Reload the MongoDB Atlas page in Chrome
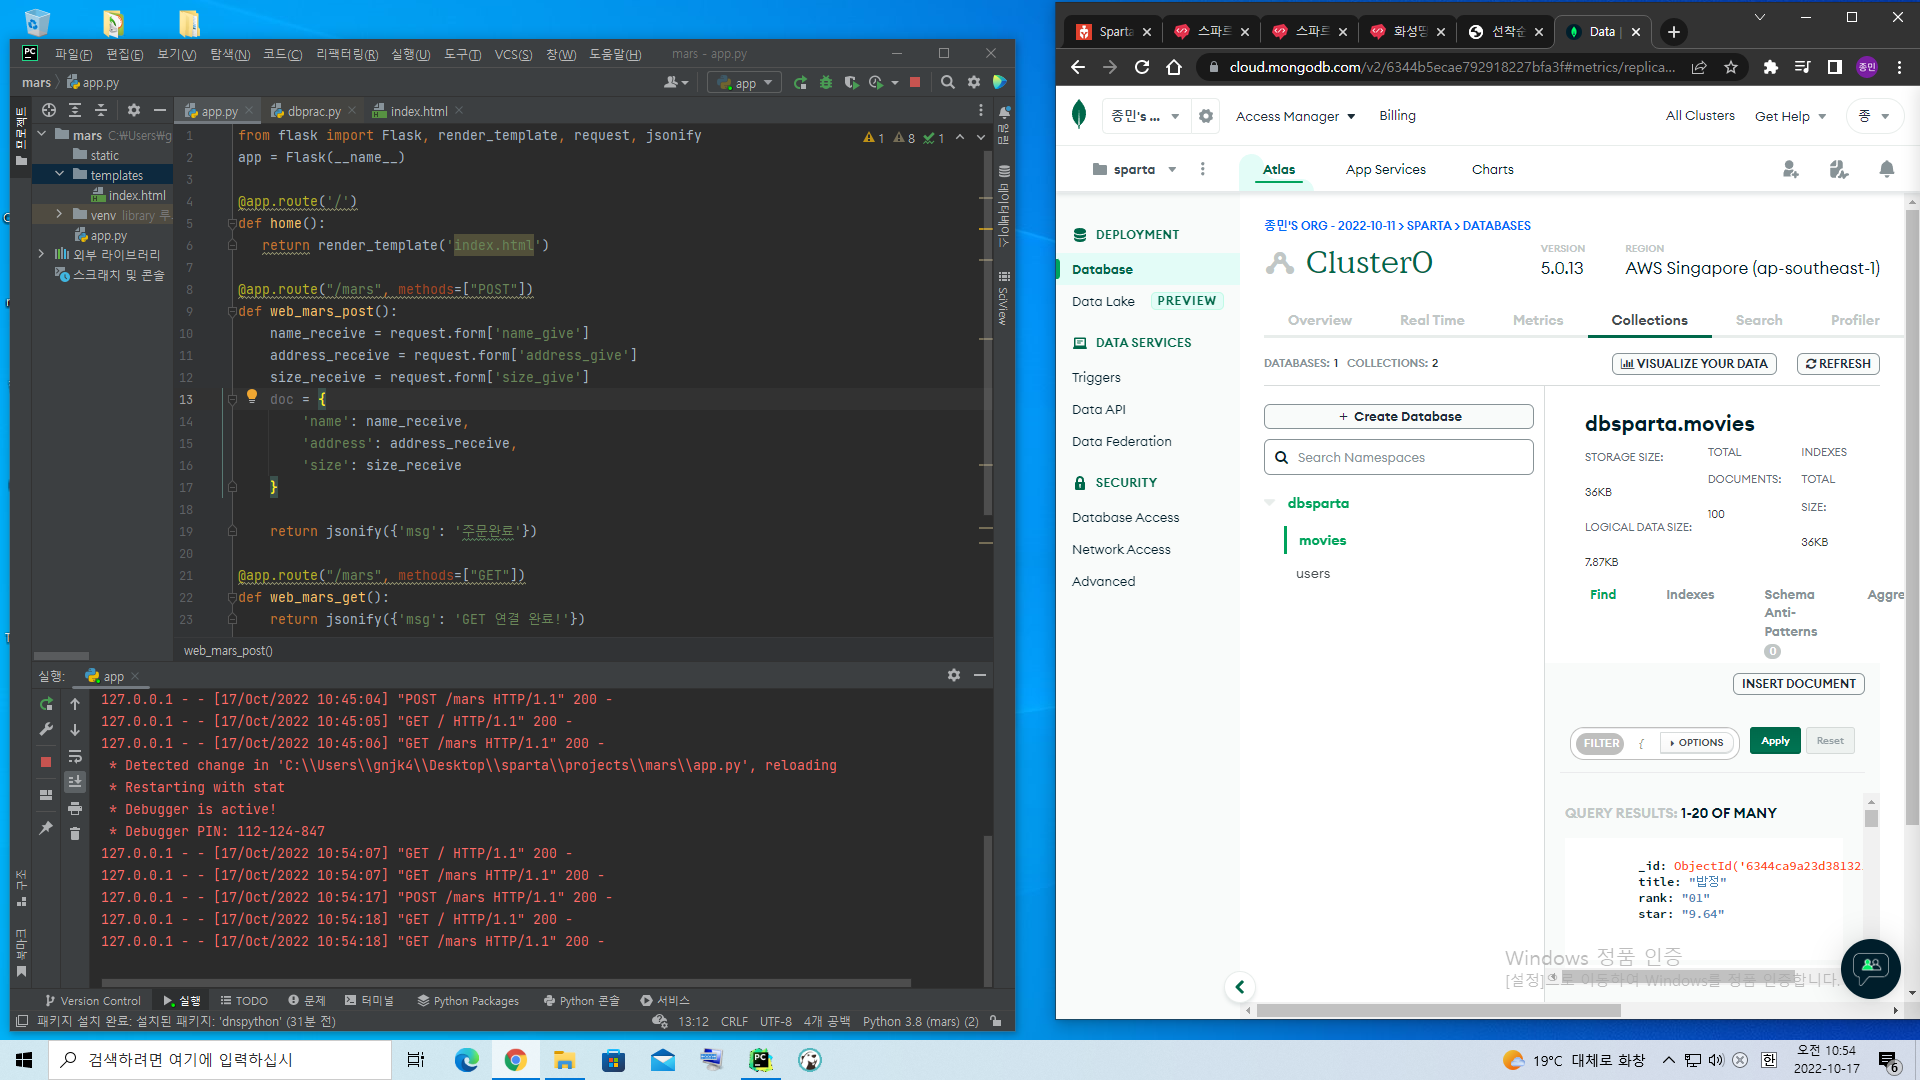Image resolution: width=1920 pixels, height=1080 pixels. point(1142,67)
